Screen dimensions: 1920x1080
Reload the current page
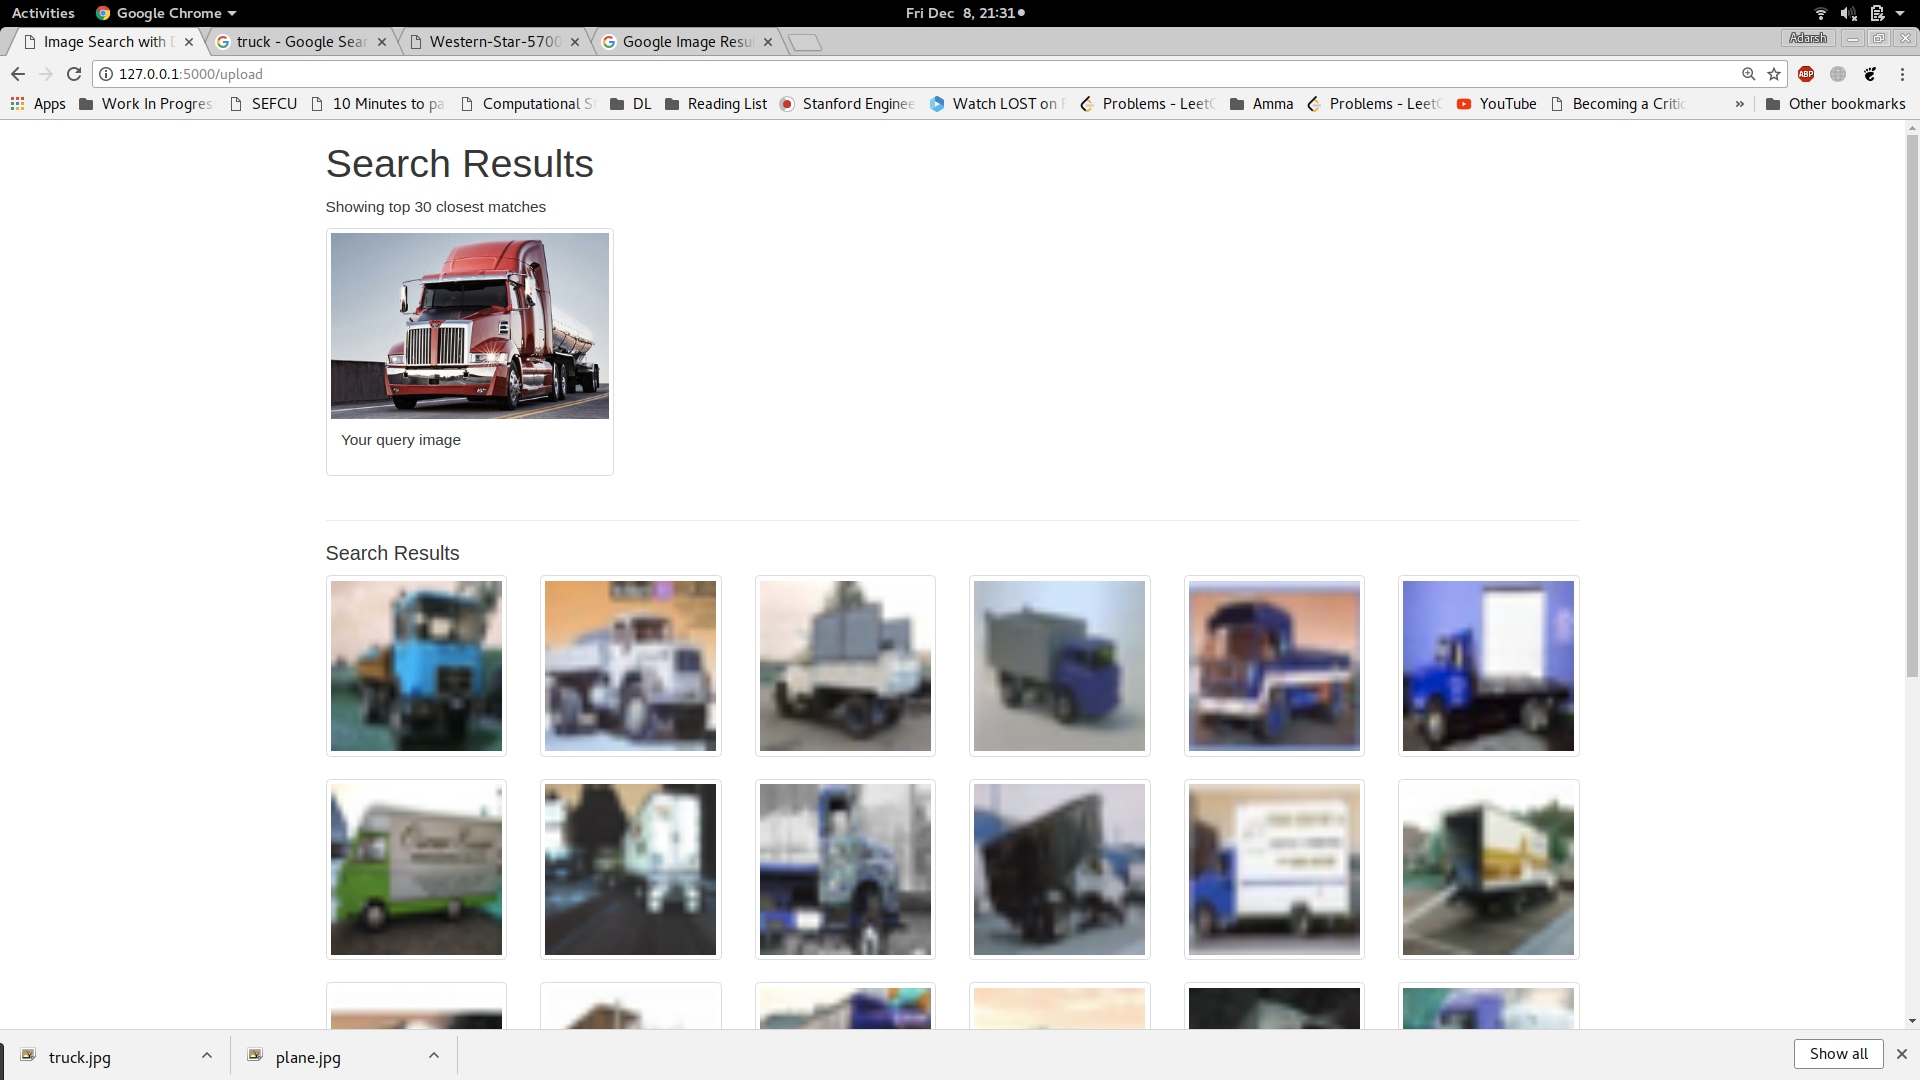point(74,74)
